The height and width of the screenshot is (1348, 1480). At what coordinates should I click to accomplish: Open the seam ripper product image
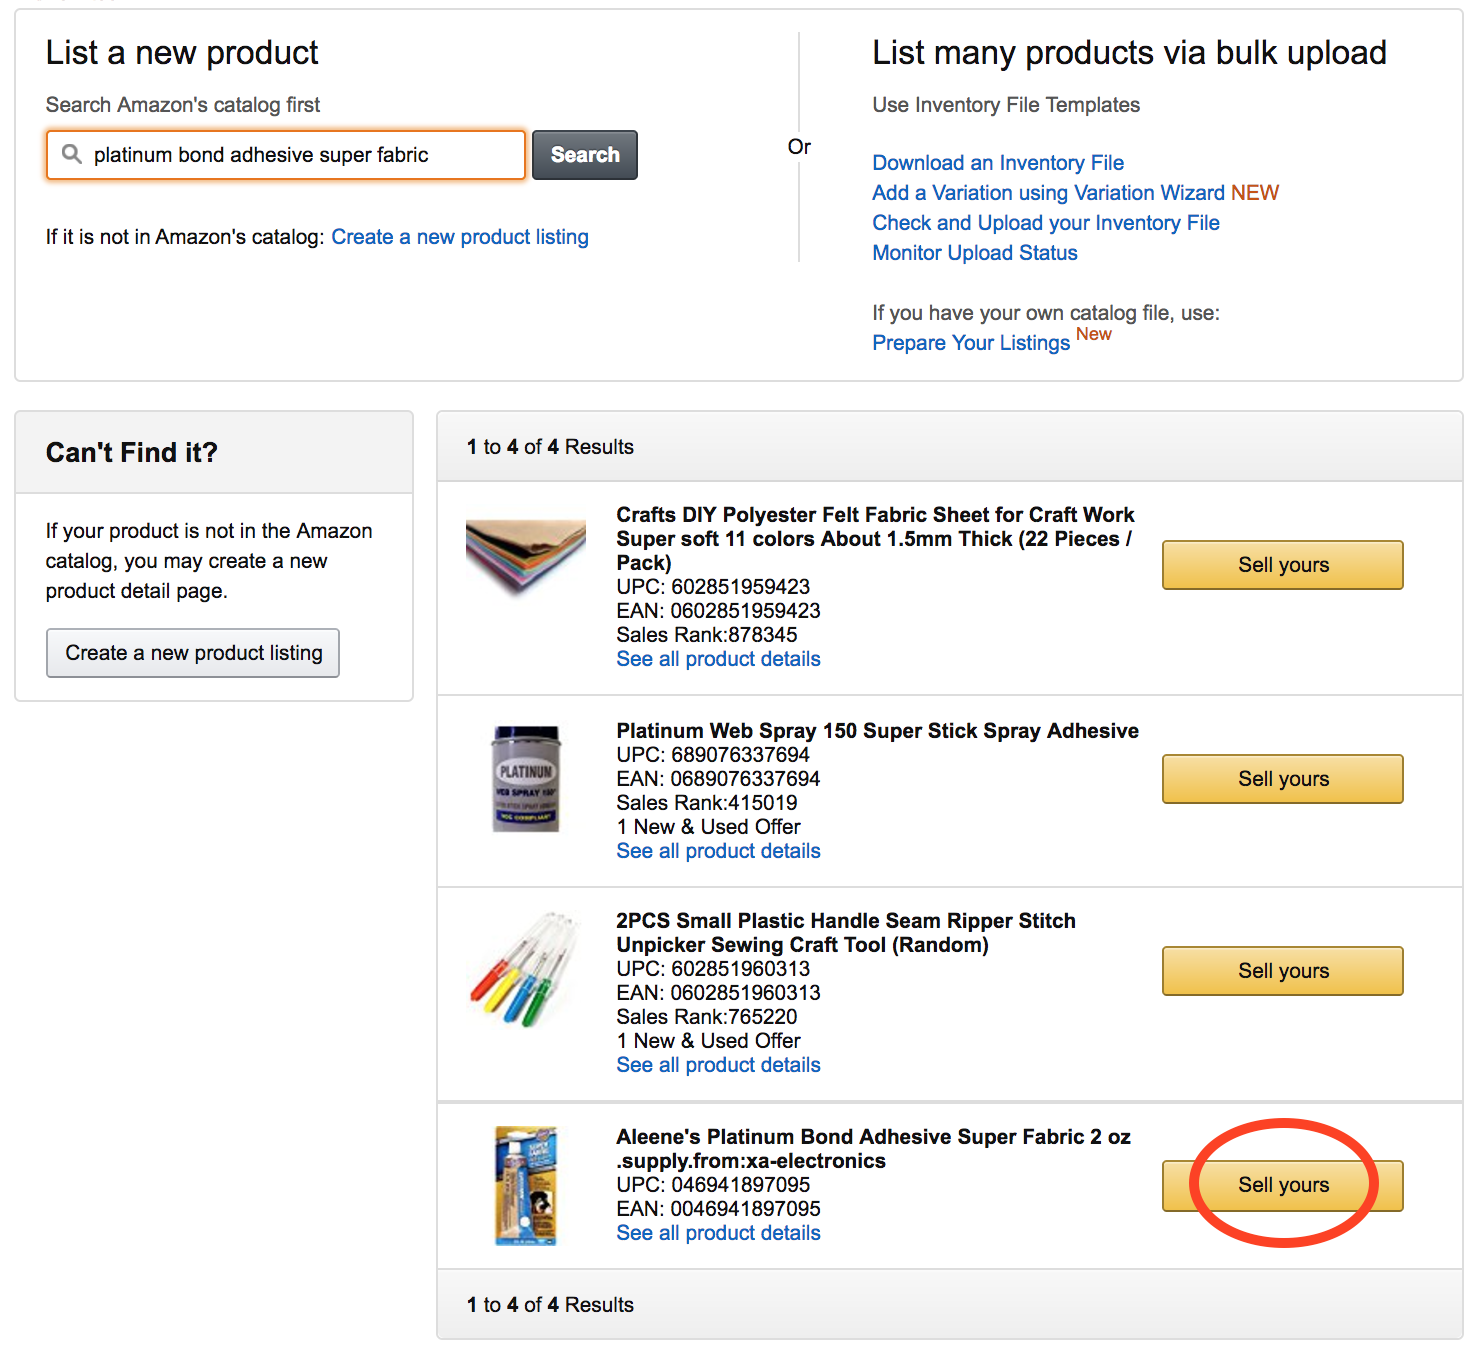525,969
